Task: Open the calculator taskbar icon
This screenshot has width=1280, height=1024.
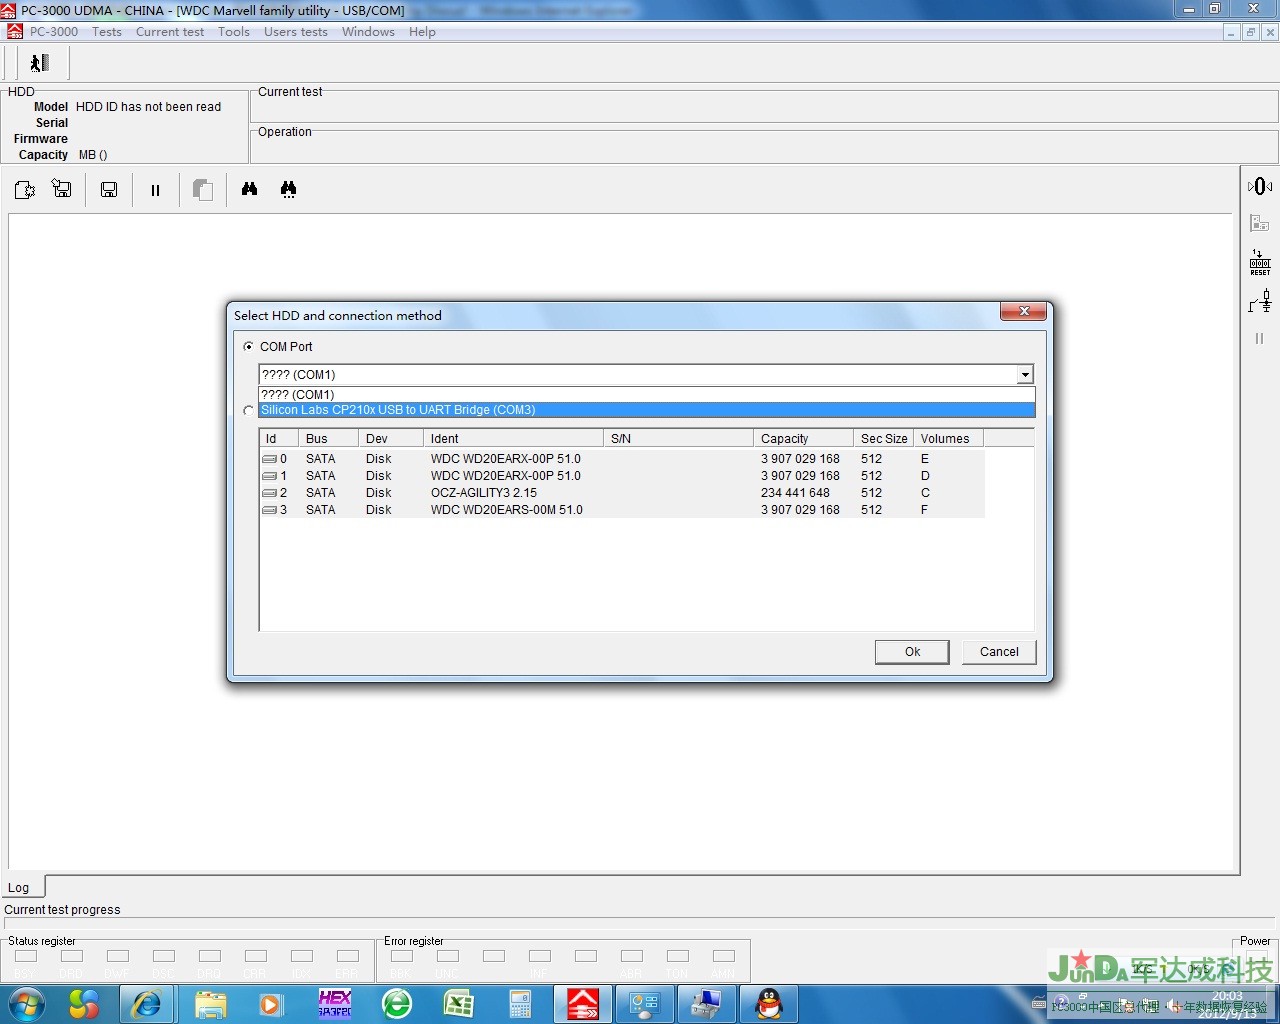Action: (521, 1004)
